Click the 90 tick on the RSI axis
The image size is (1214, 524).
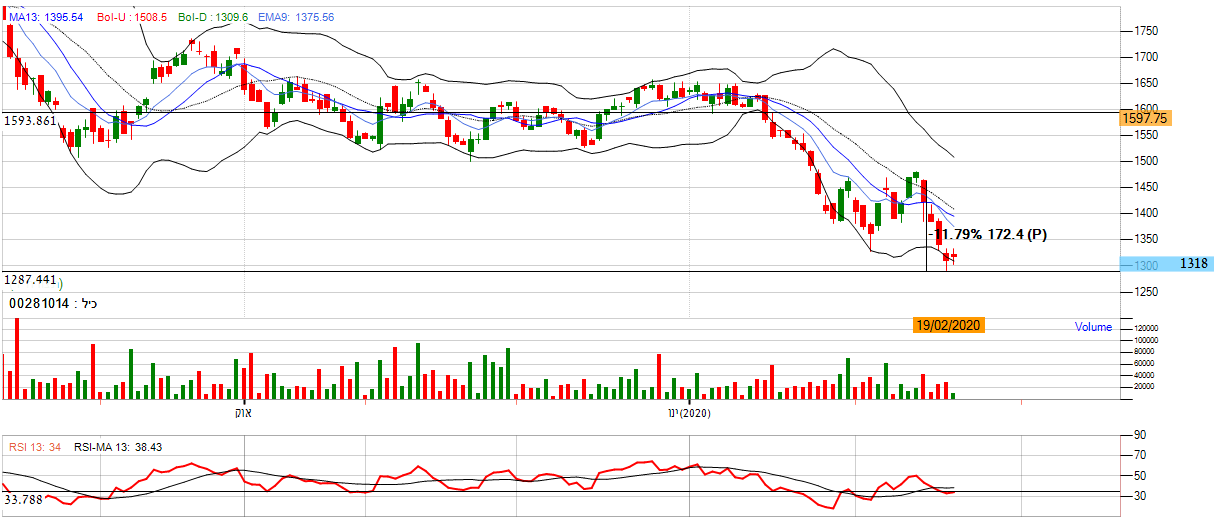(x=1139, y=435)
